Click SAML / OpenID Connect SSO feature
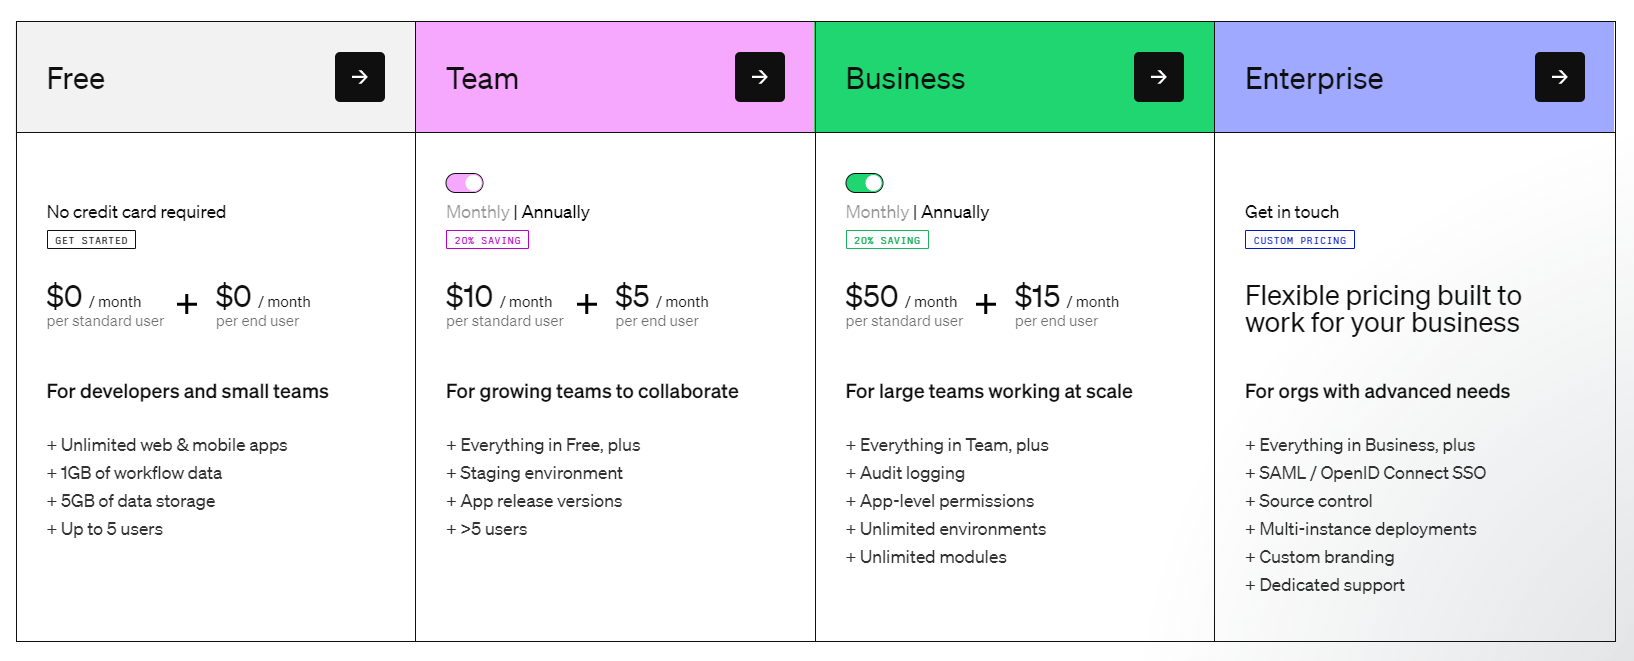The image size is (1634, 661). click(x=1372, y=473)
